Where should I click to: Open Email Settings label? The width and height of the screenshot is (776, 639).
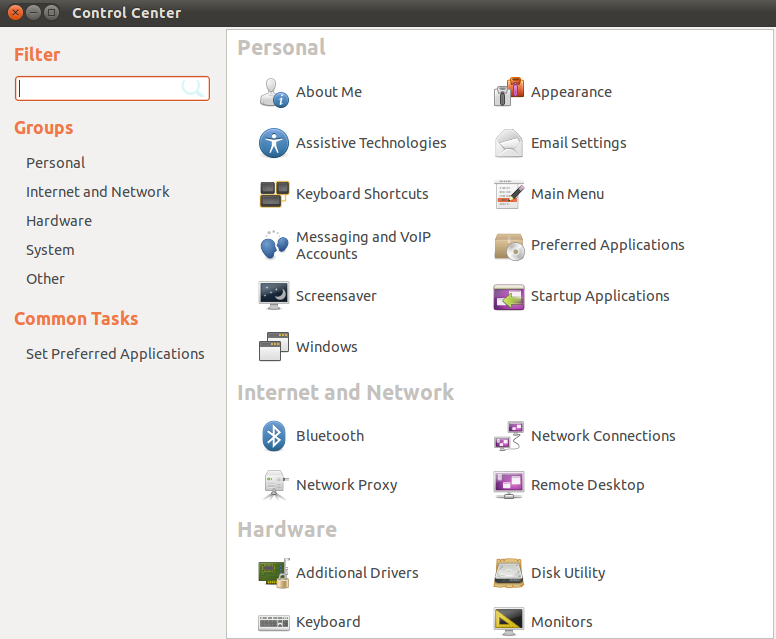[579, 143]
